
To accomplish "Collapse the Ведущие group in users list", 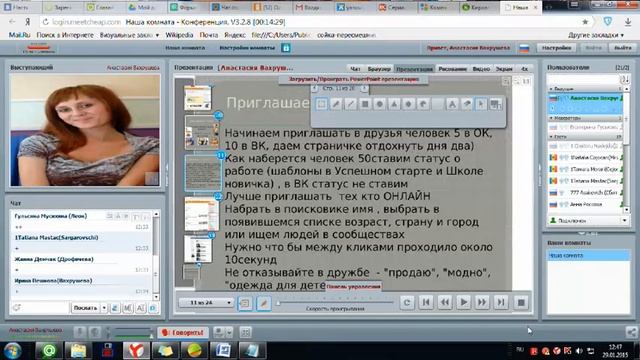I will coord(551,89).
